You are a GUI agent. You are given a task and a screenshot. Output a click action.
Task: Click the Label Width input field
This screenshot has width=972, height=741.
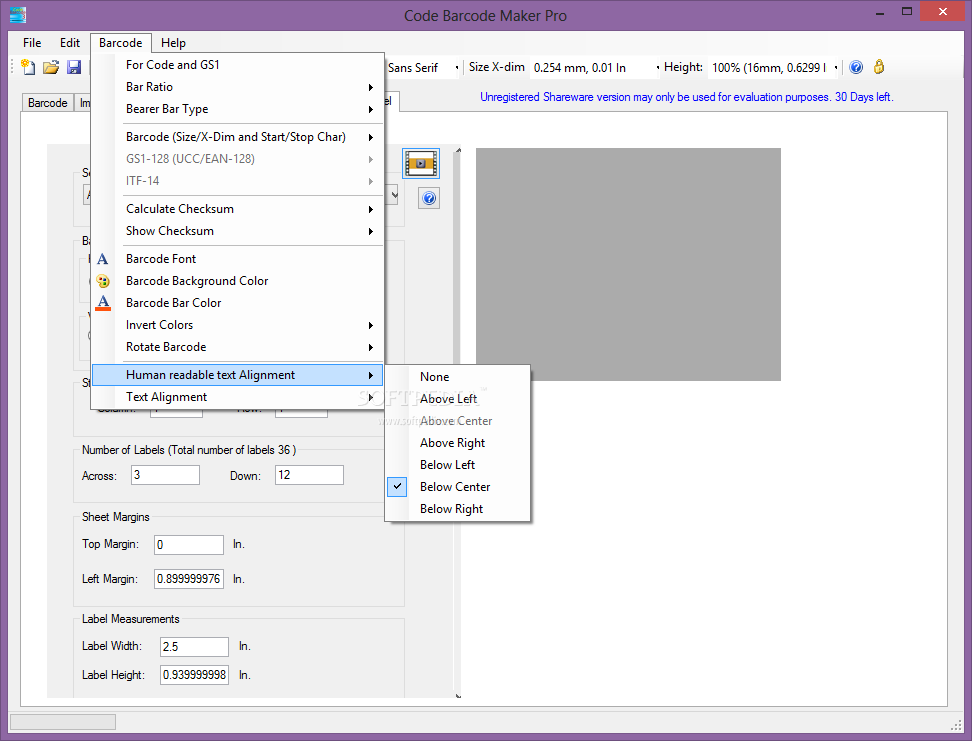click(x=194, y=647)
